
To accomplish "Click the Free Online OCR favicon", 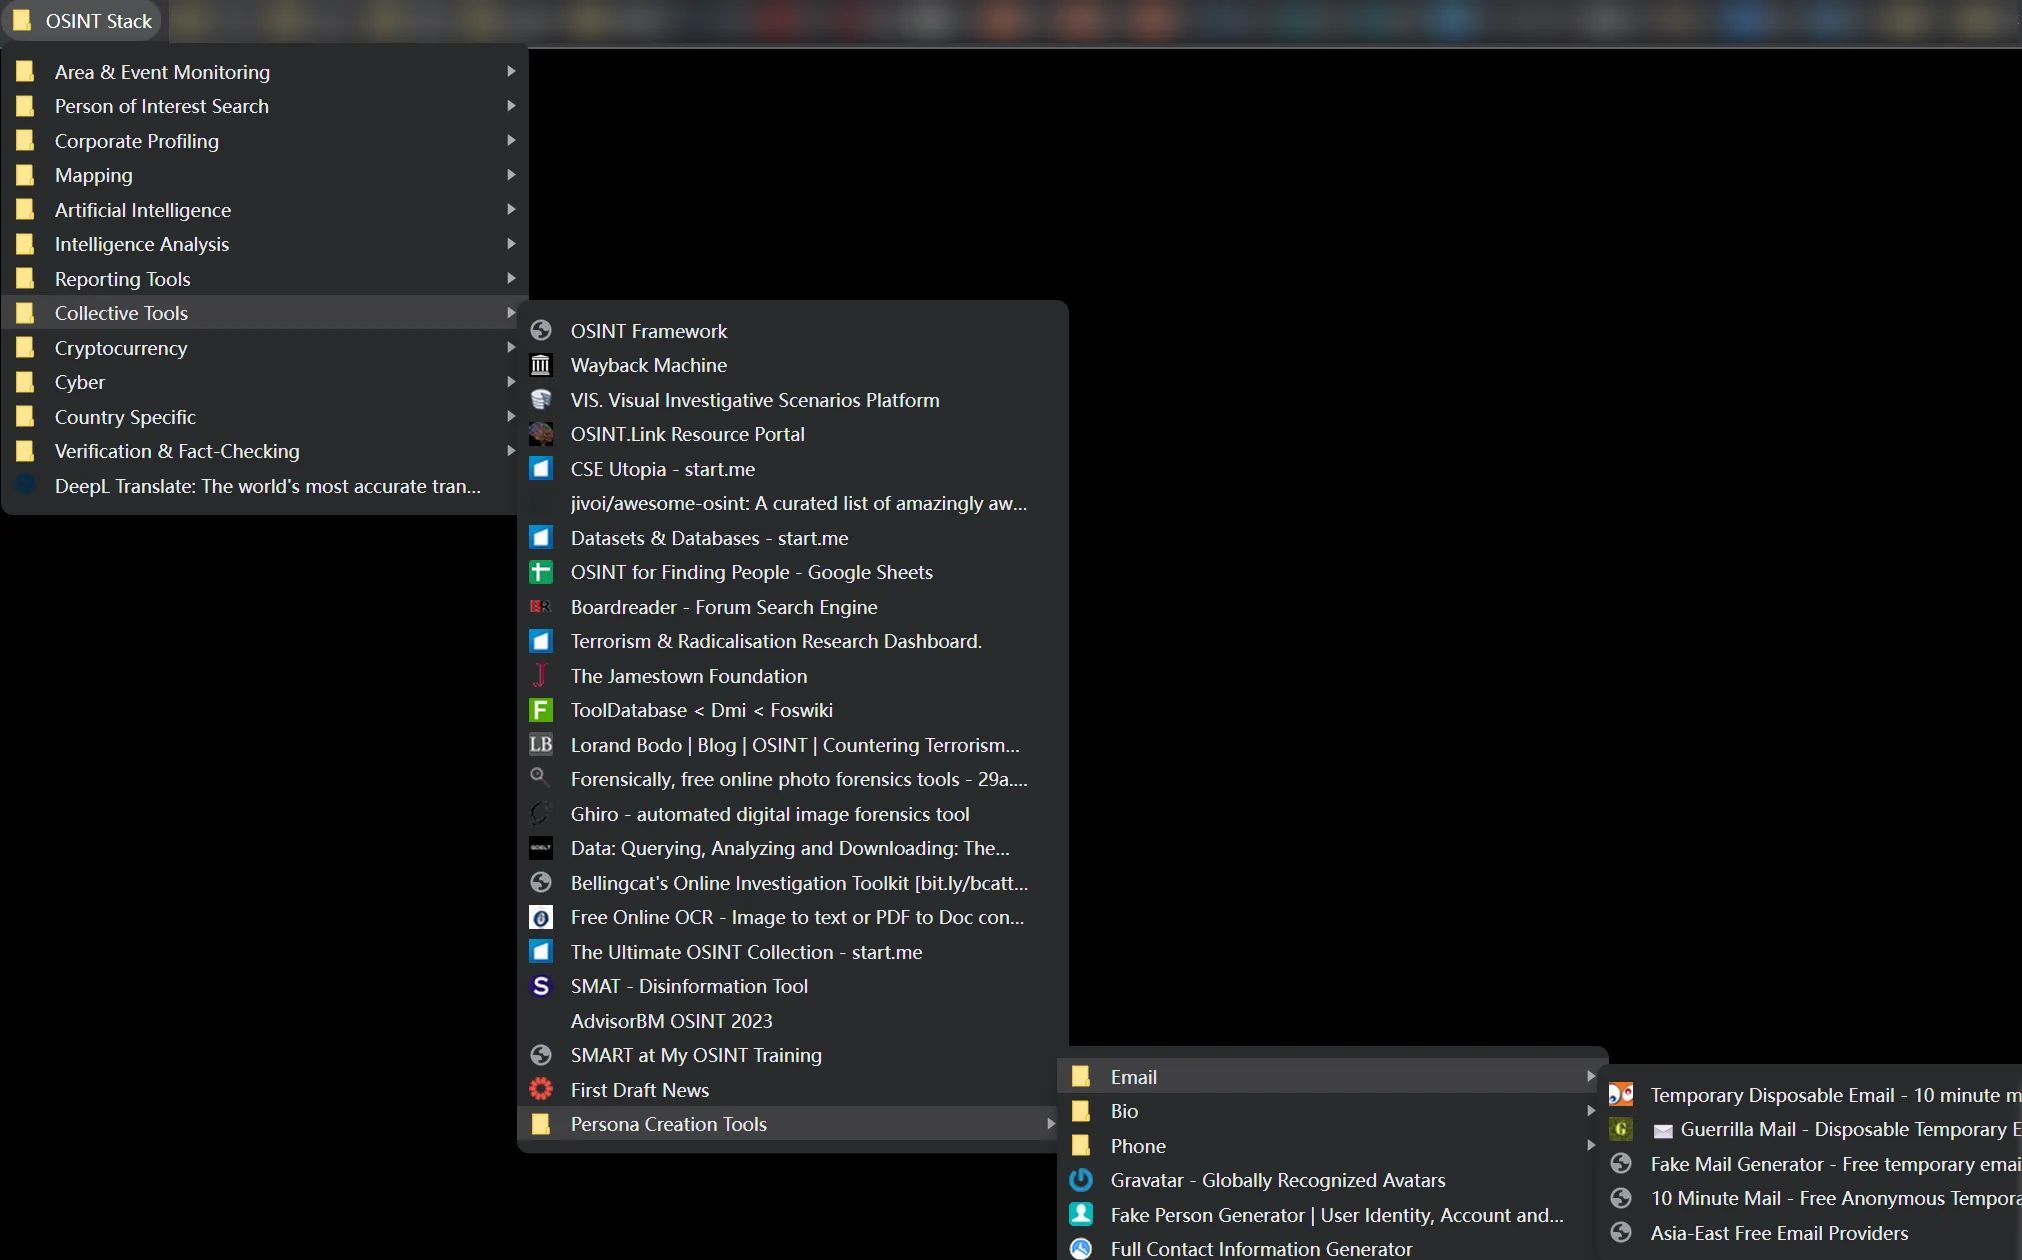I will tap(541, 917).
